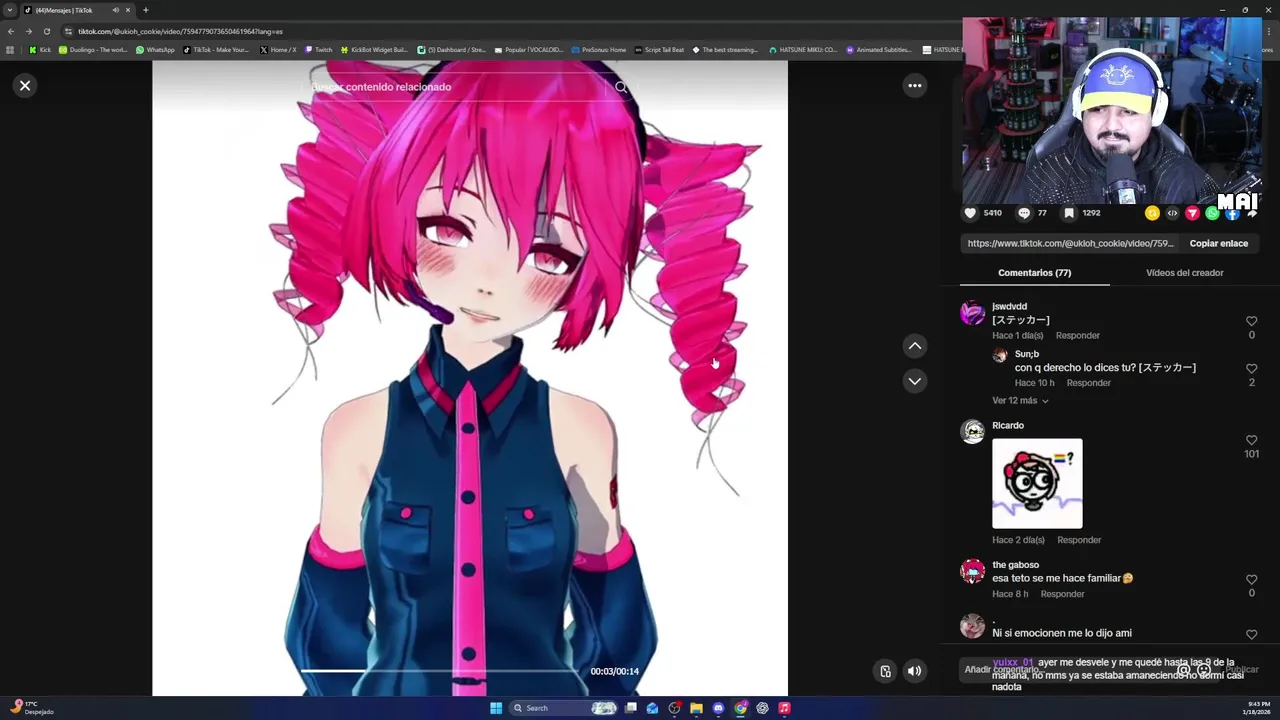The height and width of the screenshot is (720, 1280).
Task: Go to the previous video with up arrow
Action: coord(914,346)
